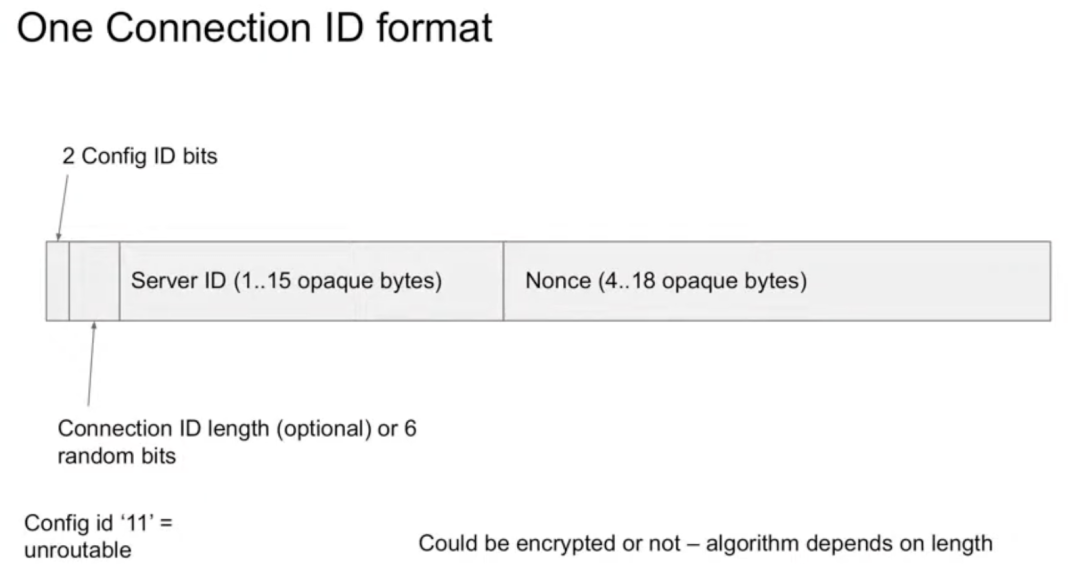
Task: Select the second small box before Server ID
Action: click(94, 281)
